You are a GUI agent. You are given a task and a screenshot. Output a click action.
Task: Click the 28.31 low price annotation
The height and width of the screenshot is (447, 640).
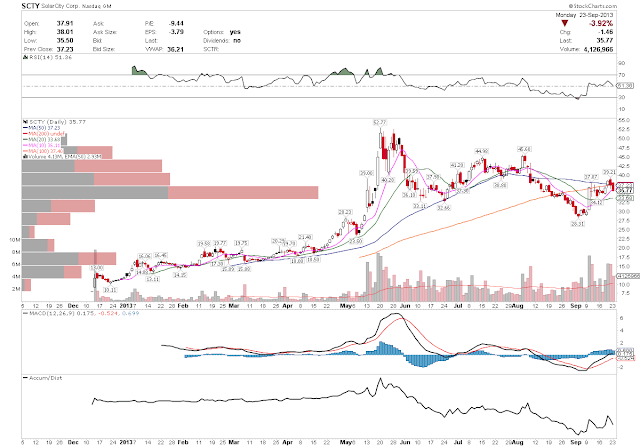tap(577, 224)
